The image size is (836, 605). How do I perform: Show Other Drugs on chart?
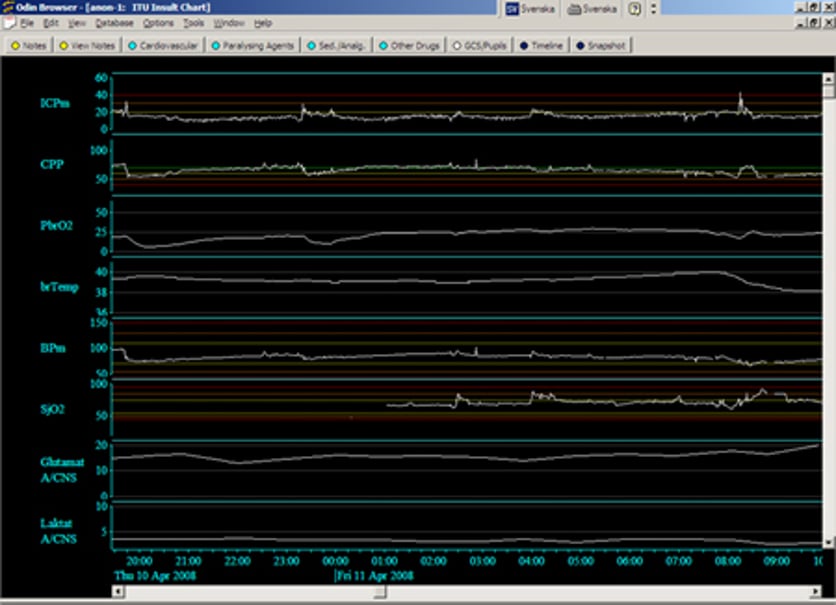410,46
